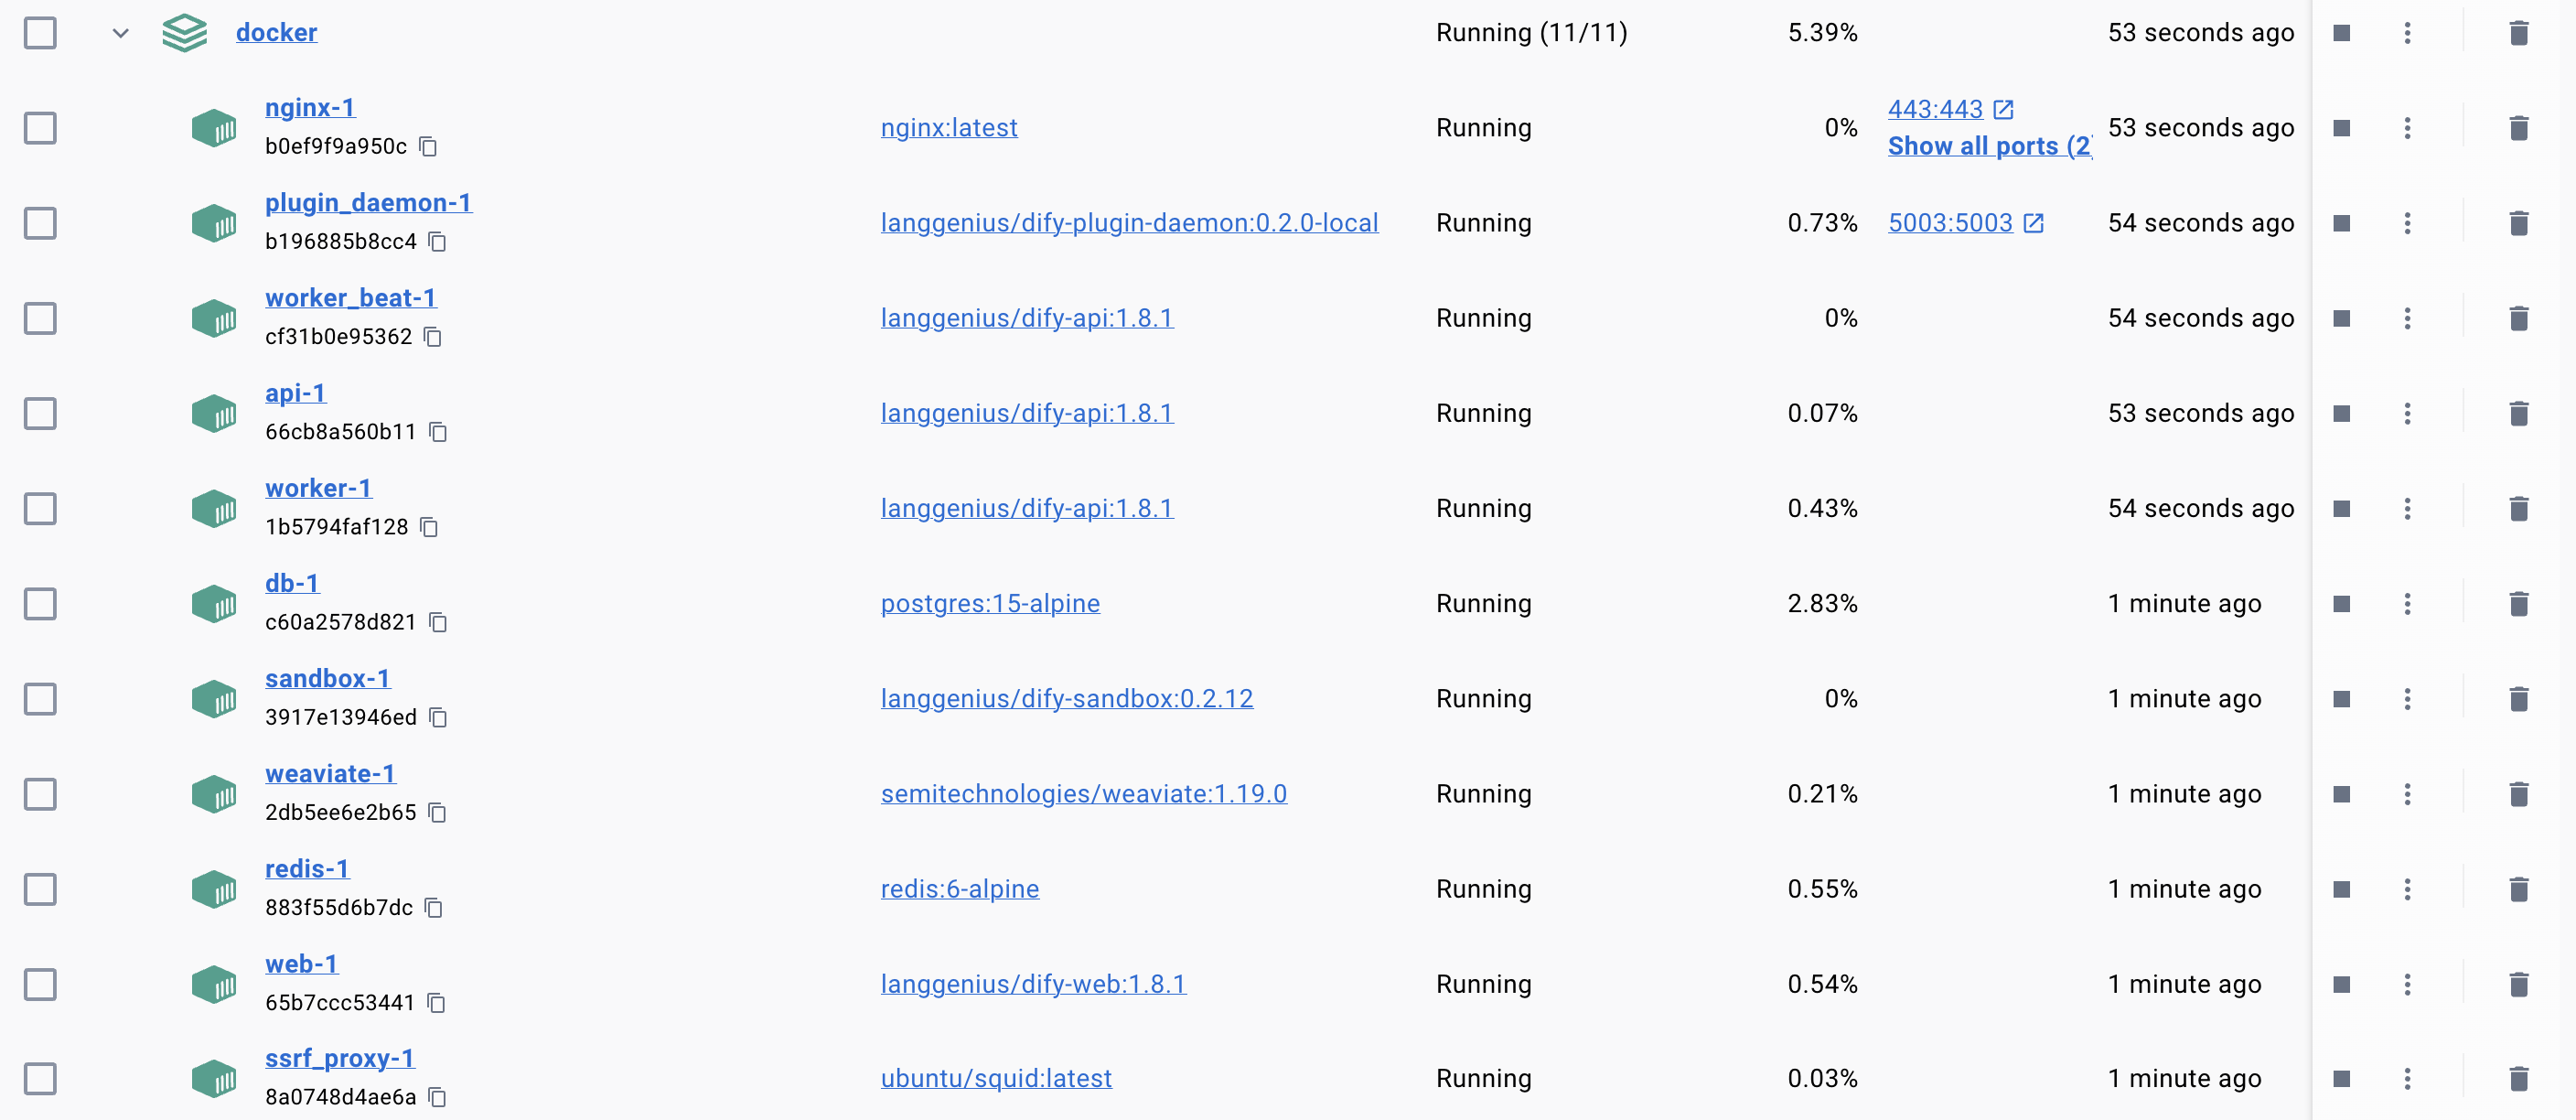Stop the db-1 container
2576x1120 pixels.
2341,603
